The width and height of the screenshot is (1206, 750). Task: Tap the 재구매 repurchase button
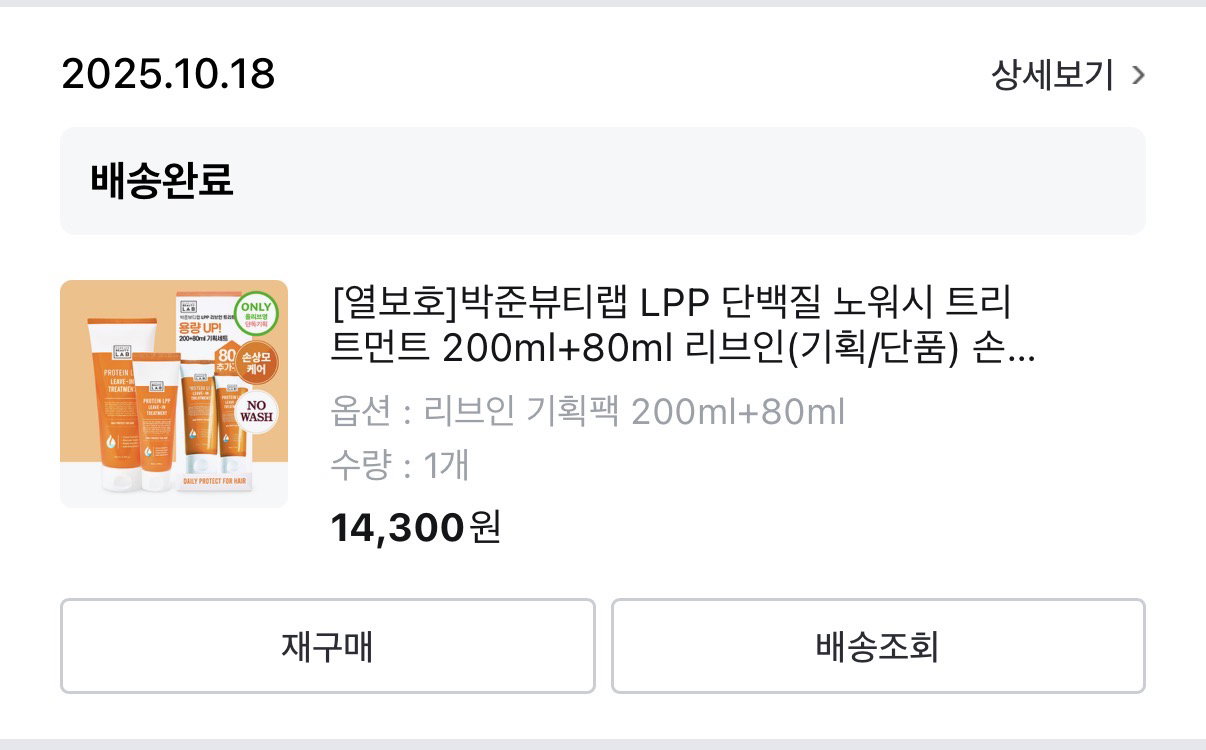(x=327, y=646)
